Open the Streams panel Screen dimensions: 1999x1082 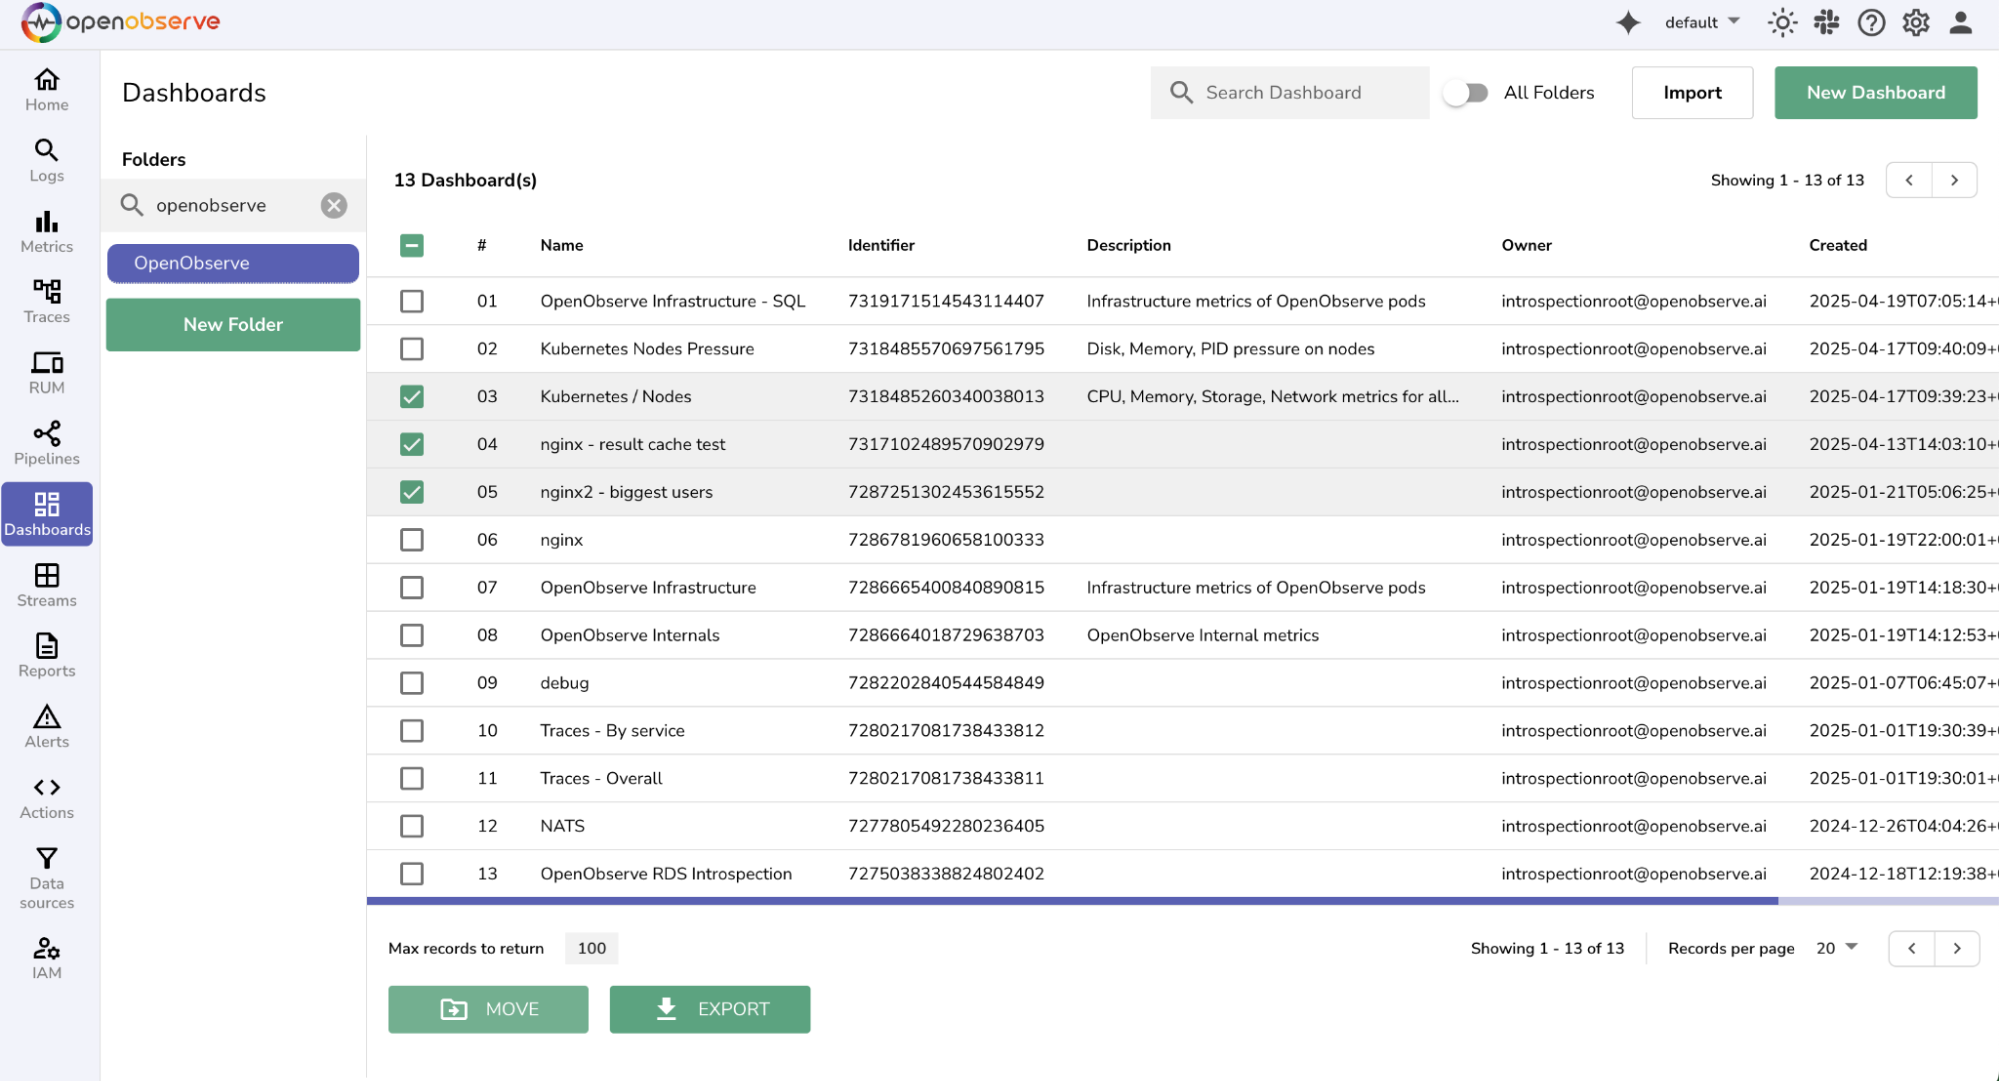[46, 585]
